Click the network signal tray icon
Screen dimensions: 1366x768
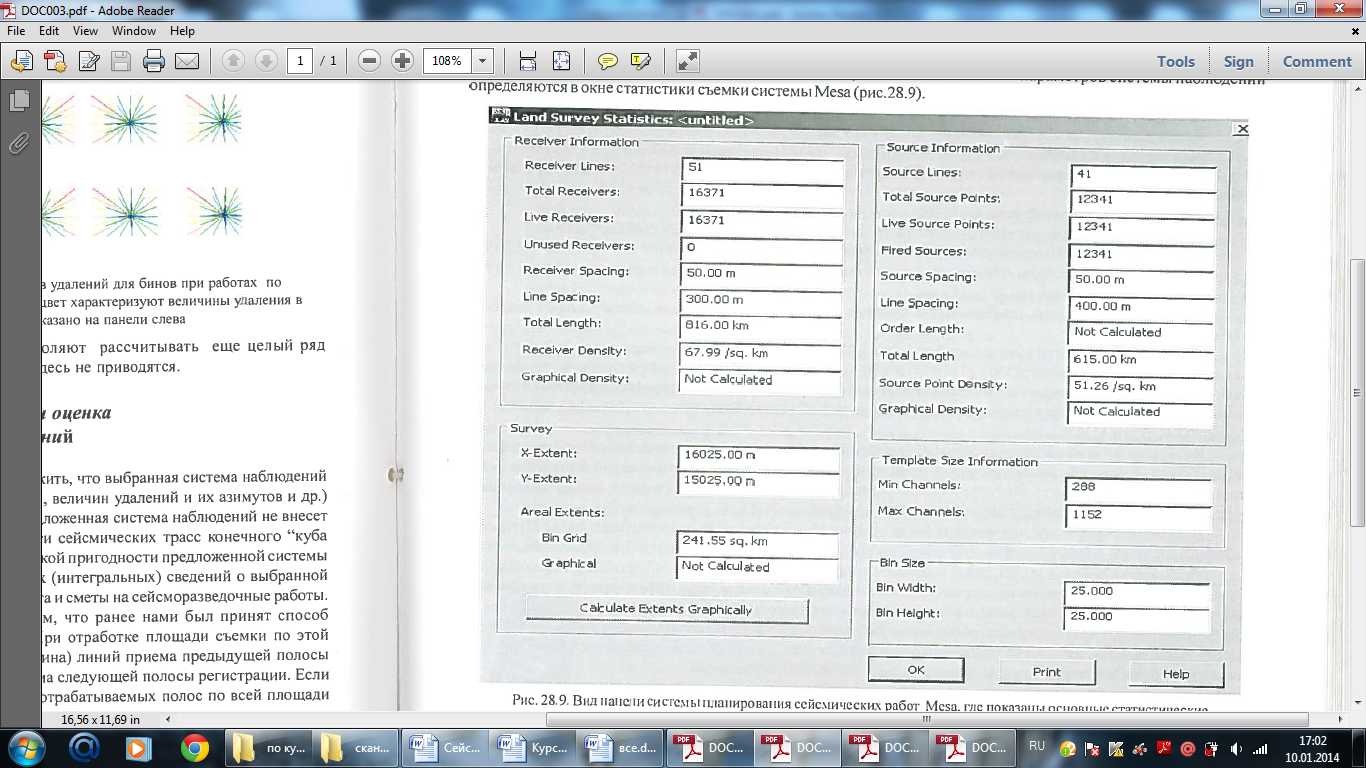pyautogui.click(x=1261, y=748)
